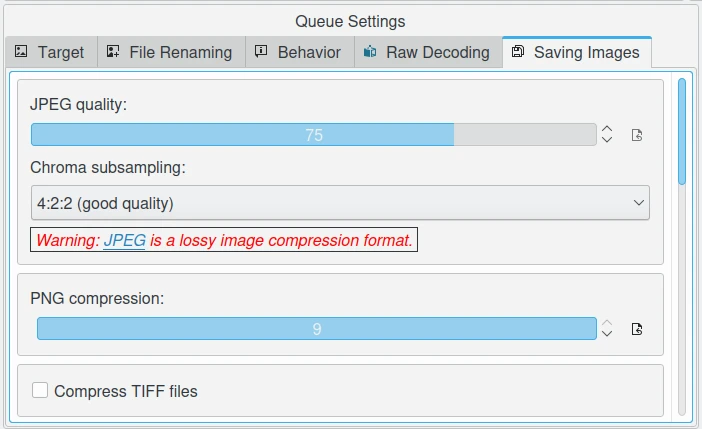Switch to the File Renaming tab
The image size is (702, 429).
pyautogui.click(x=180, y=52)
